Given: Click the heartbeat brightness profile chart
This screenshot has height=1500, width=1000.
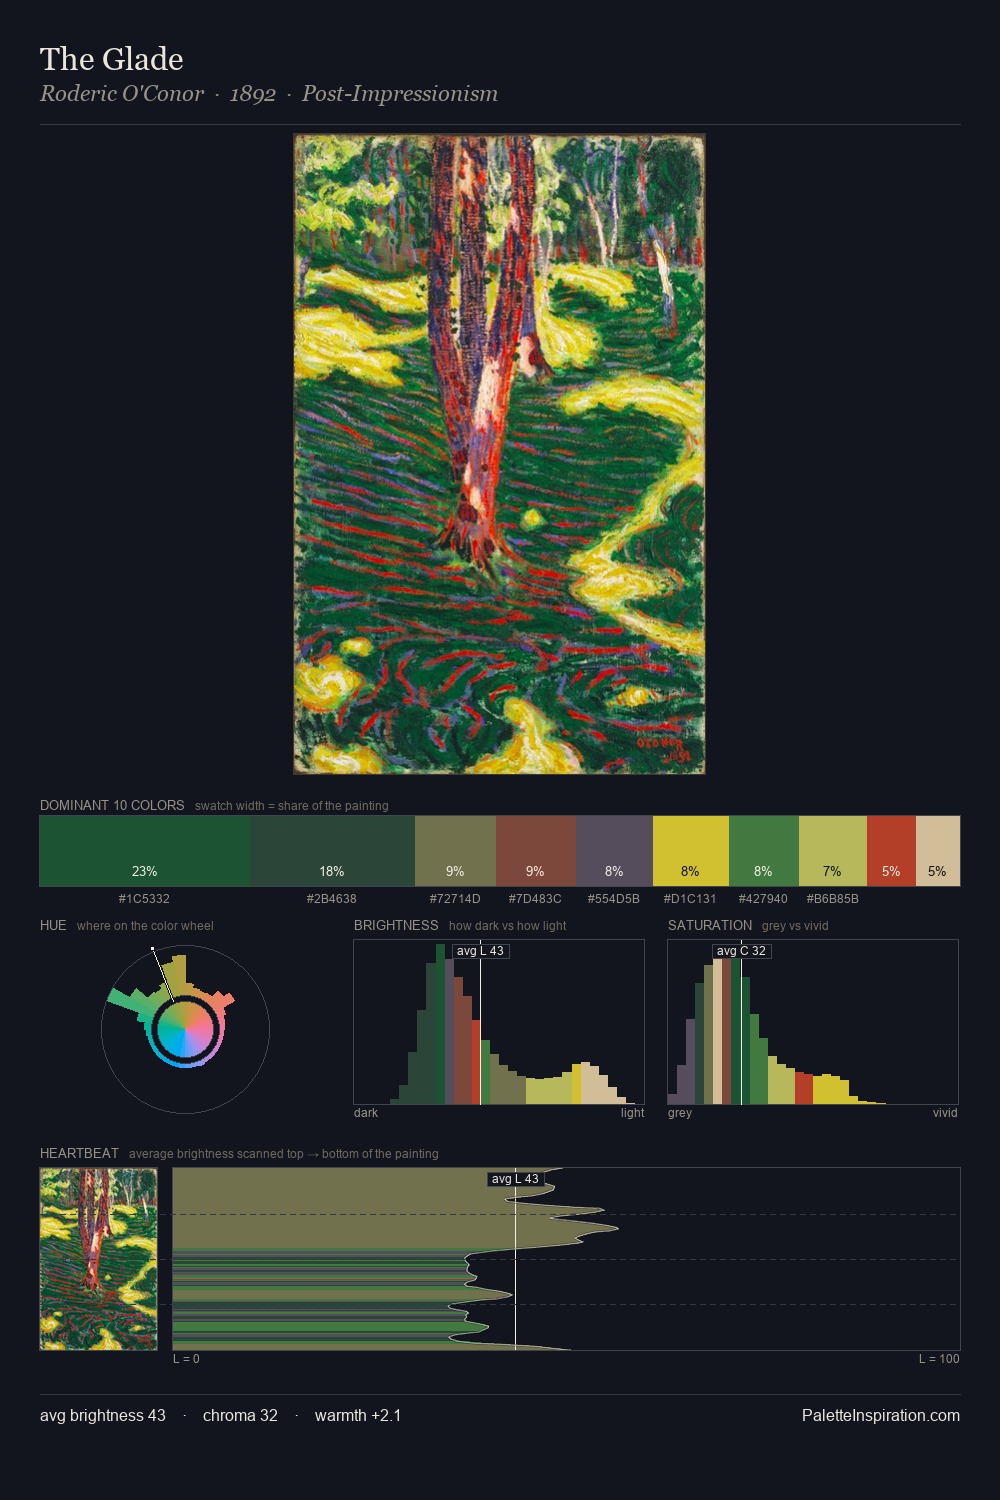Looking at the screenshot, I should click(x=566, y=1259).
